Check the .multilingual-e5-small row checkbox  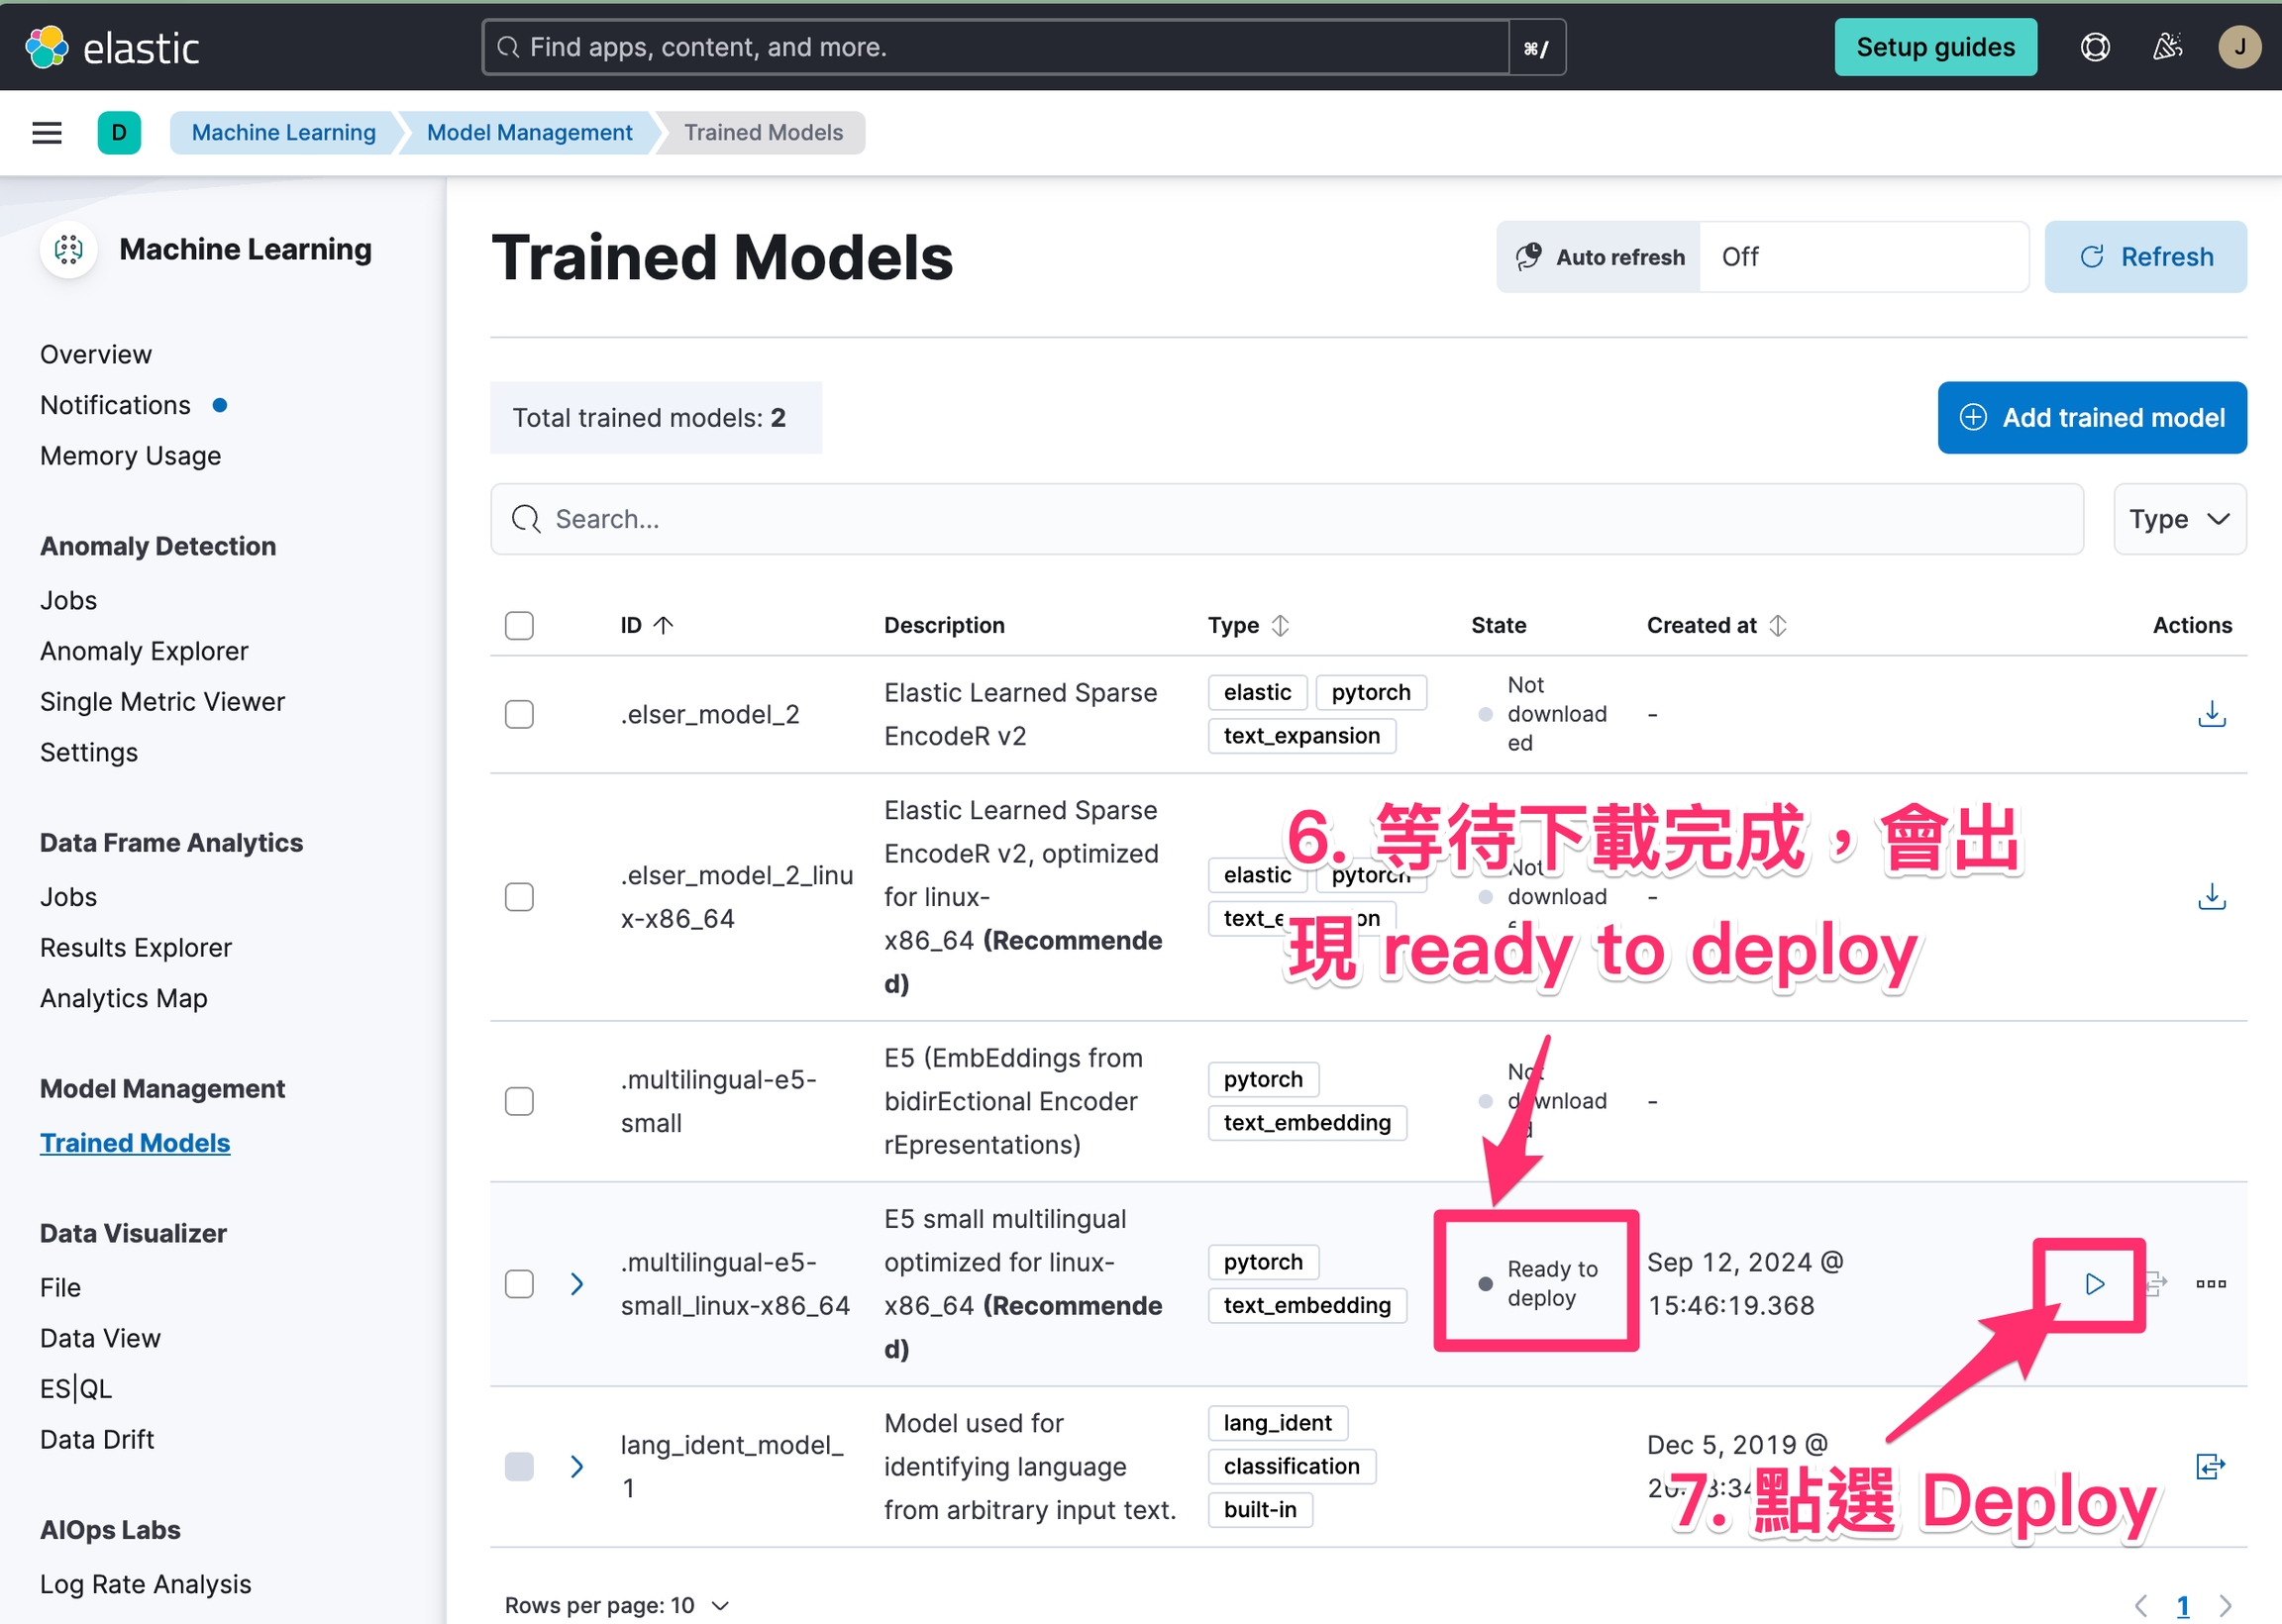click(x=519, y=1101)
